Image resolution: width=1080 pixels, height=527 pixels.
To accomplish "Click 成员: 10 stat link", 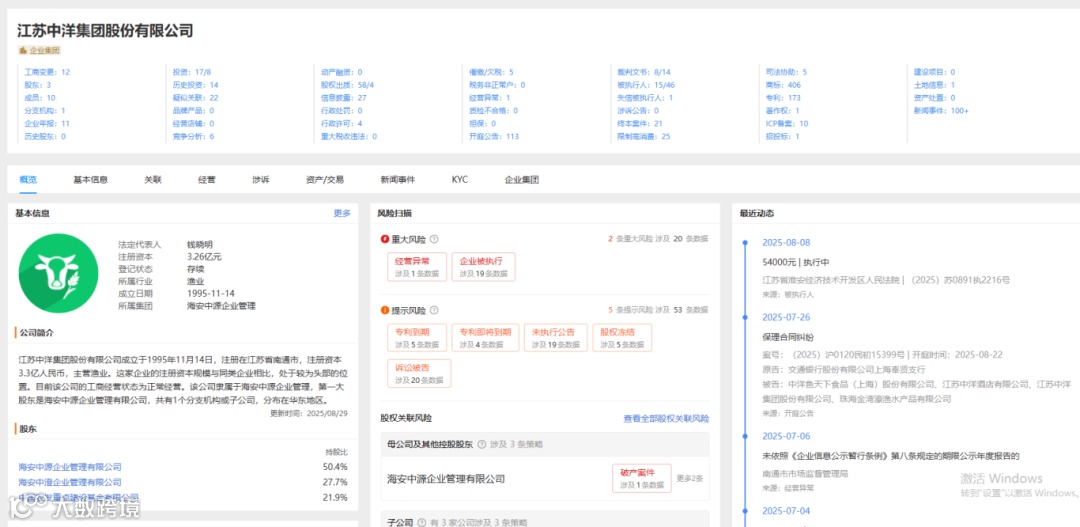I will (40, 98).
